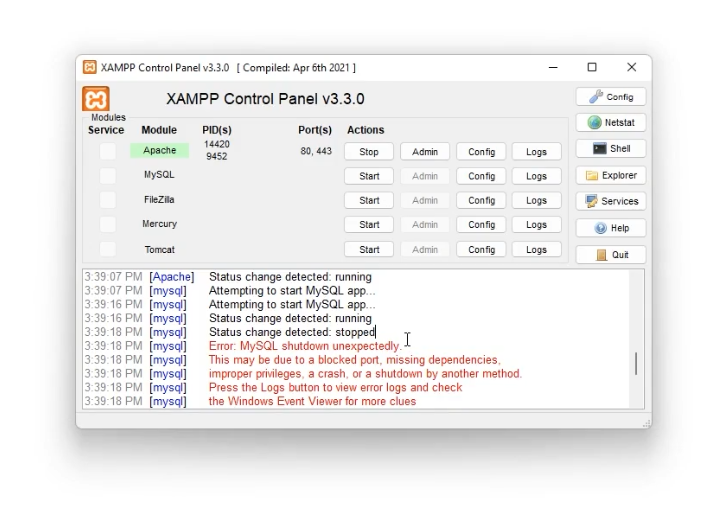The image size is (722, 515).
Task: Open the Services panel
Action: [610, 201]
